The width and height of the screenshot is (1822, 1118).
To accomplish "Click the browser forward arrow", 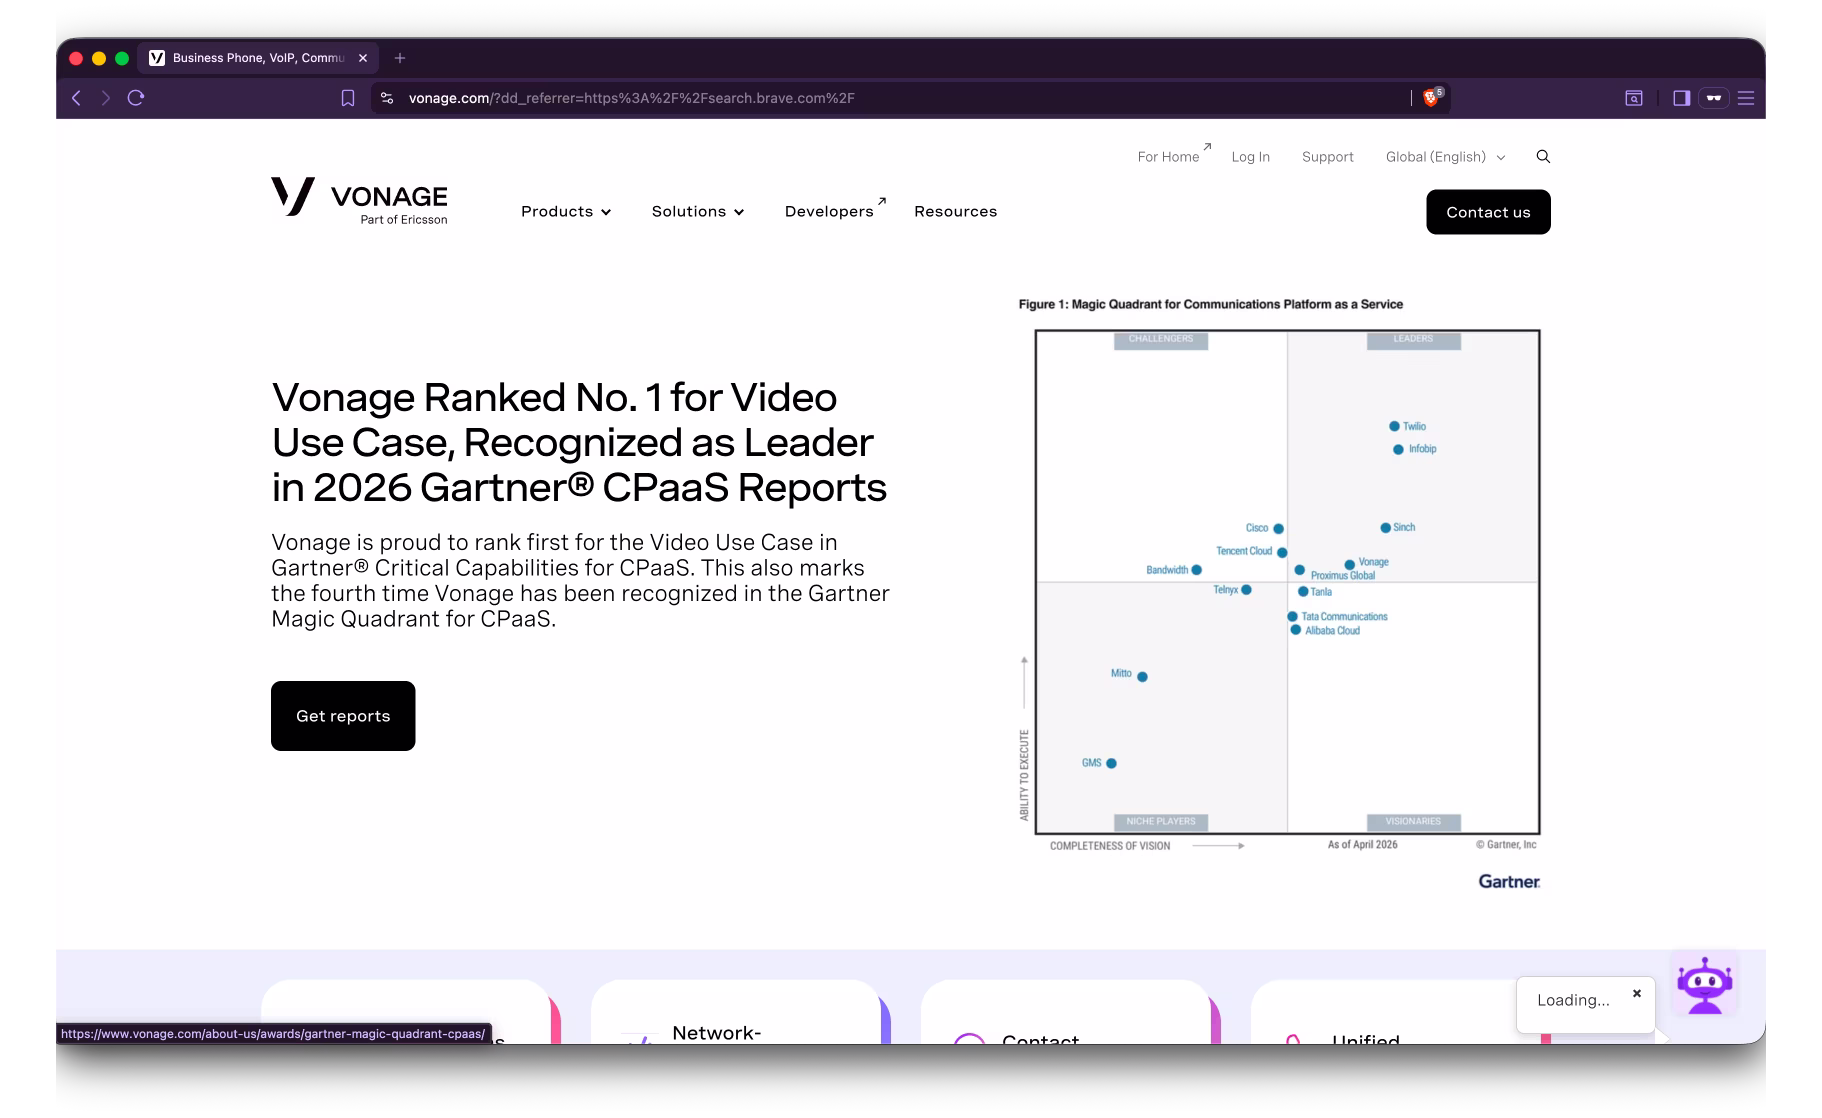I will pyautogui.click(x=105, y=98).
